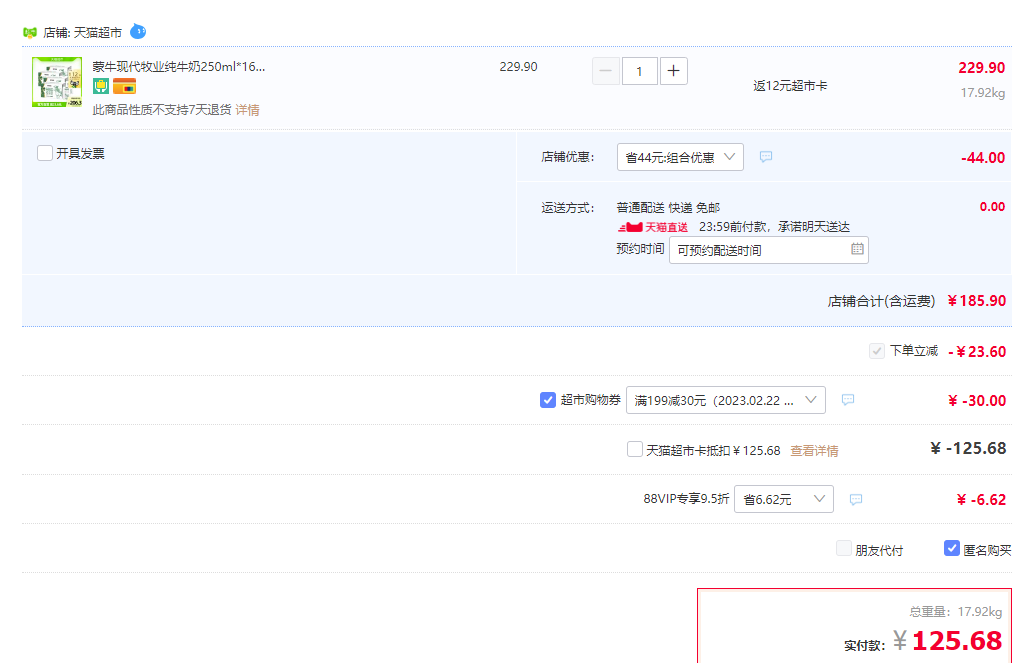
Task: Open the 满199减30元 coupon dropdown
Action: pyautogui.click(x=725, y=400)
